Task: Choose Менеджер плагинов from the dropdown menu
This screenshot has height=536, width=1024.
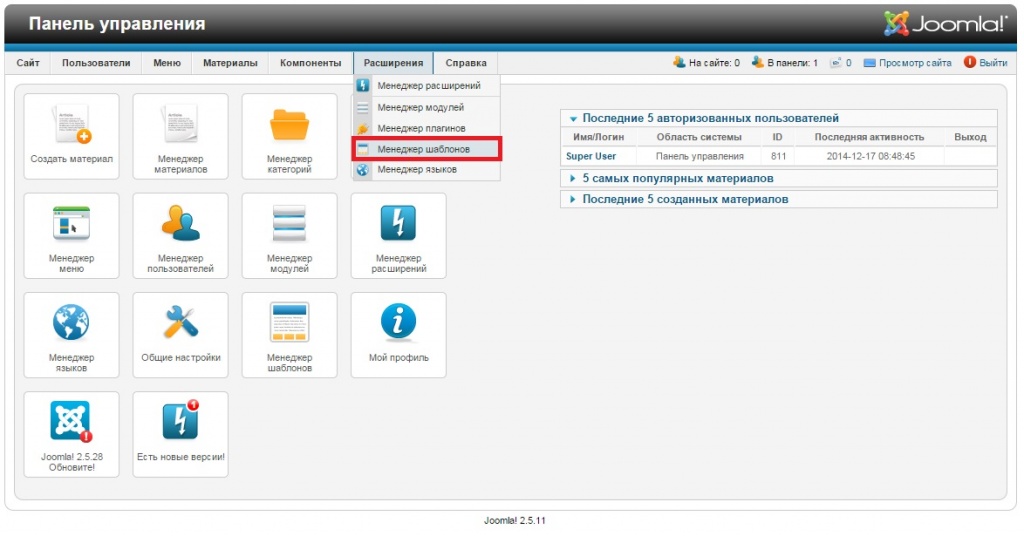Action: click(x=420, y=128)
